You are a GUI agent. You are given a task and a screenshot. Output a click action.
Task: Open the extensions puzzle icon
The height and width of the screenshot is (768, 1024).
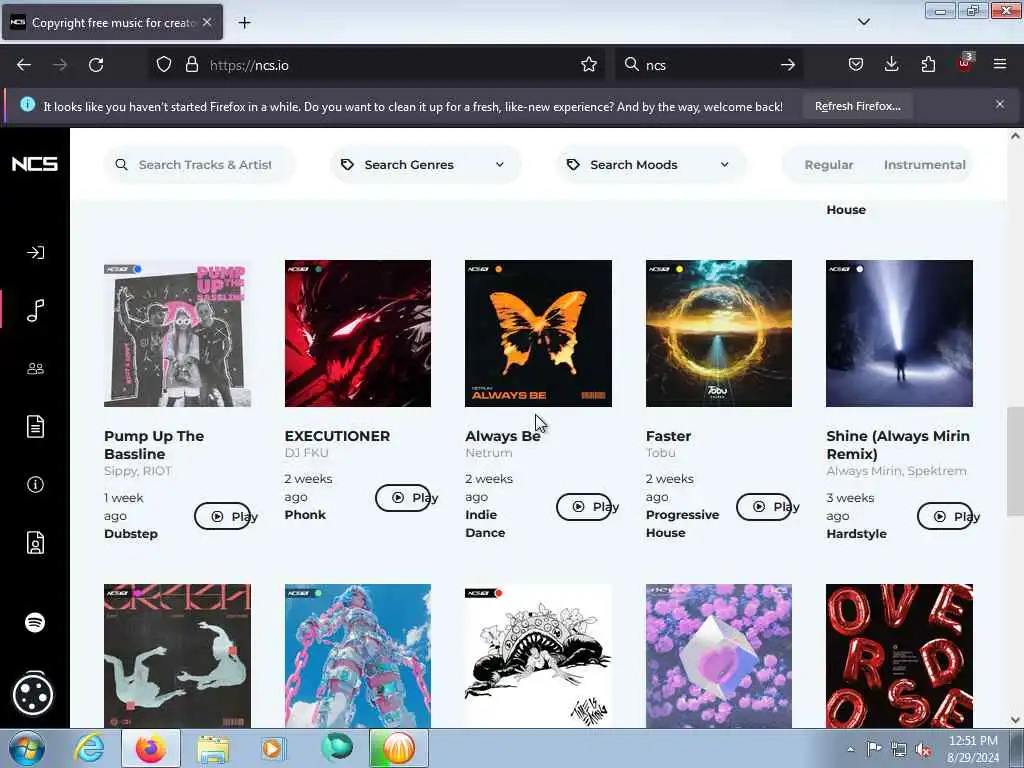[928, 65]
